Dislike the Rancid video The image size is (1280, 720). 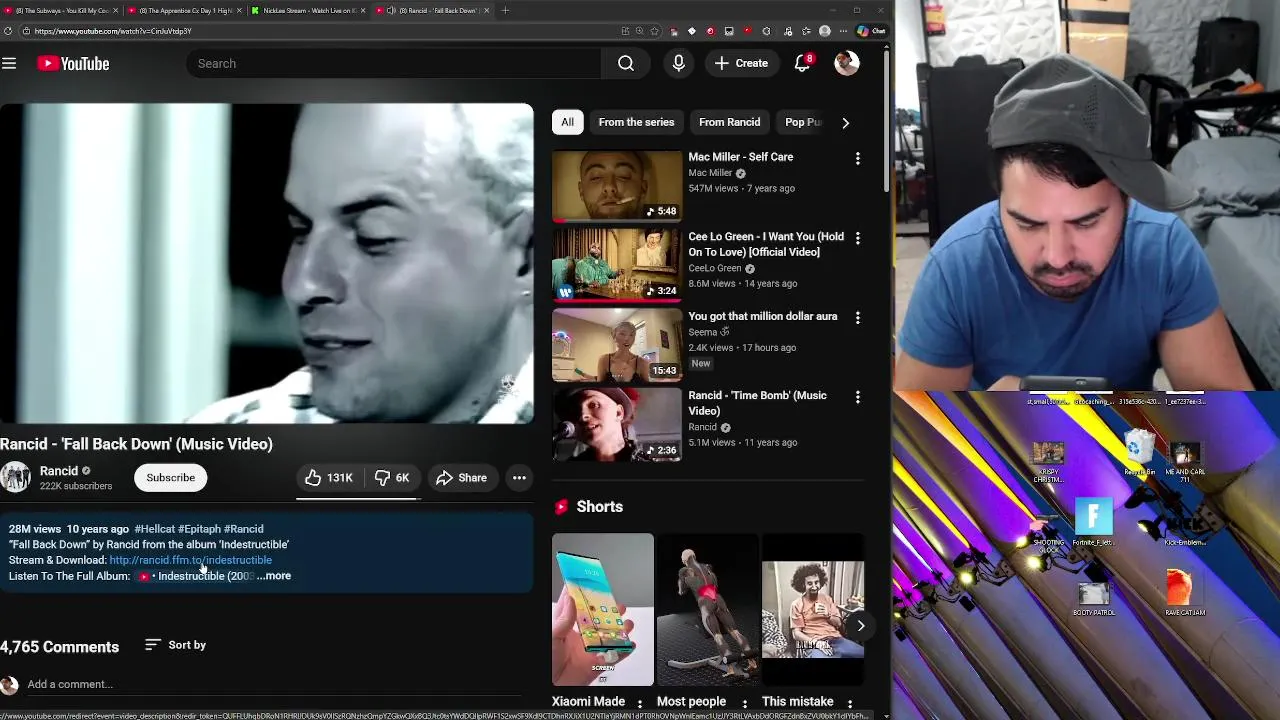point(391,478)
